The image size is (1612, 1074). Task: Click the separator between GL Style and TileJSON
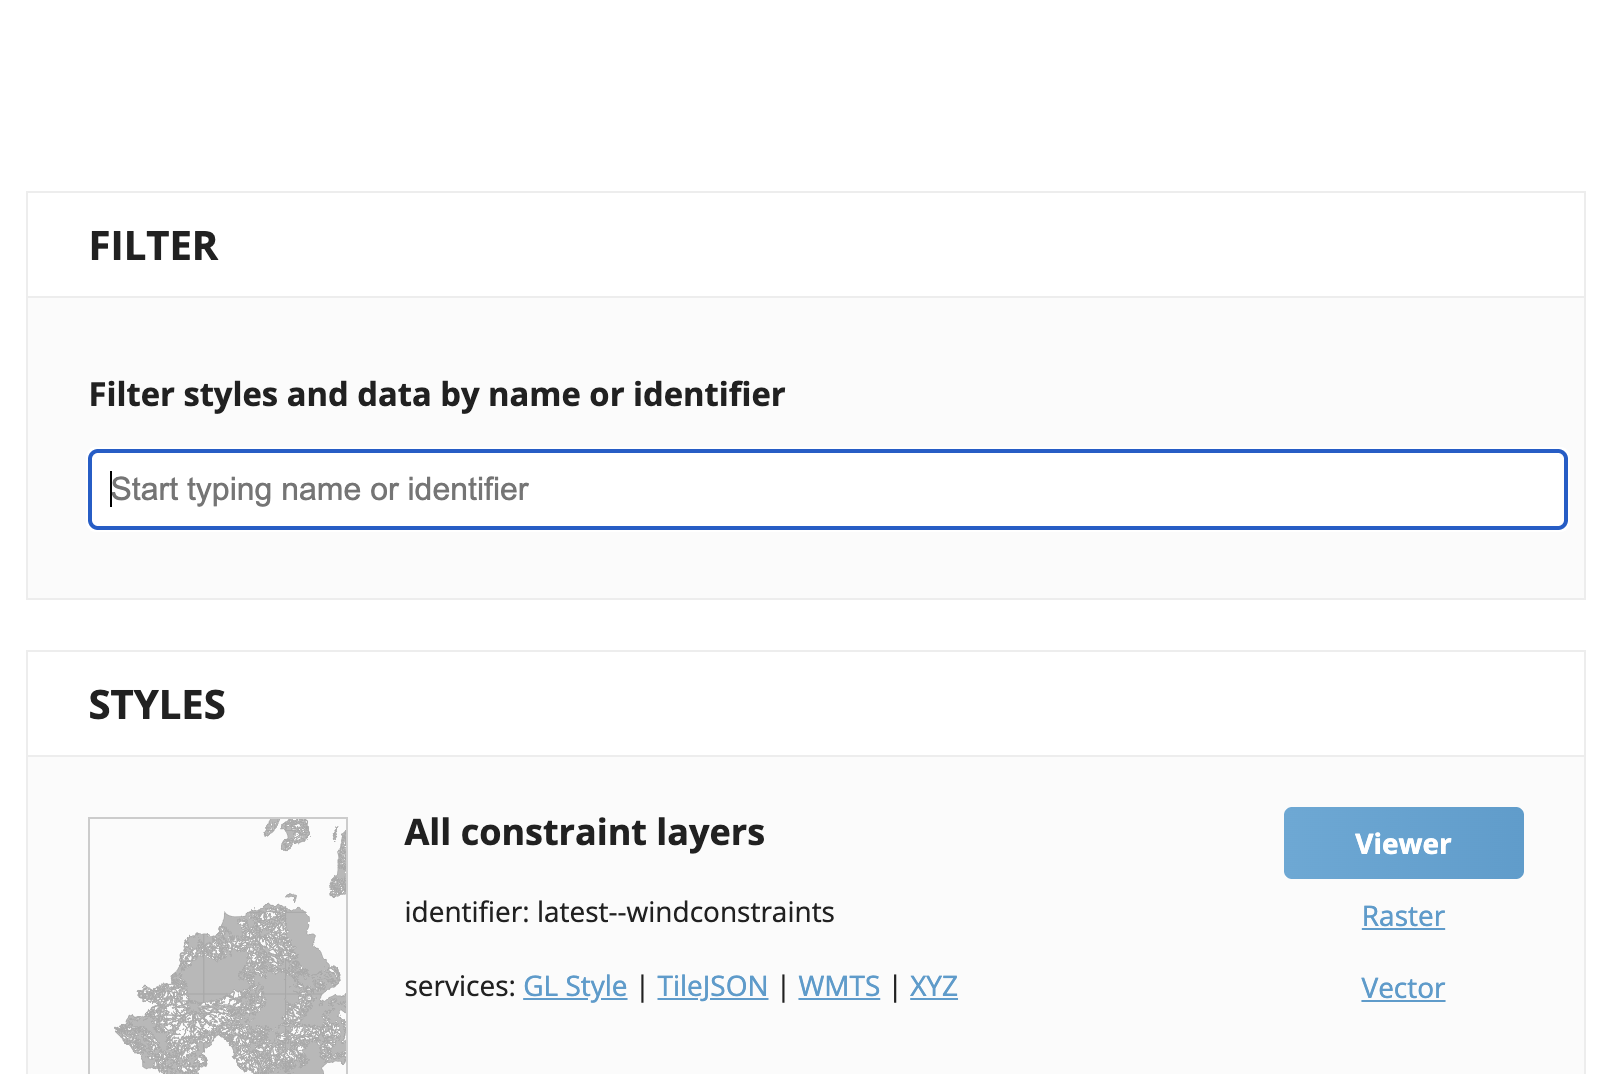pyautogui.click(x=642, y=987)
